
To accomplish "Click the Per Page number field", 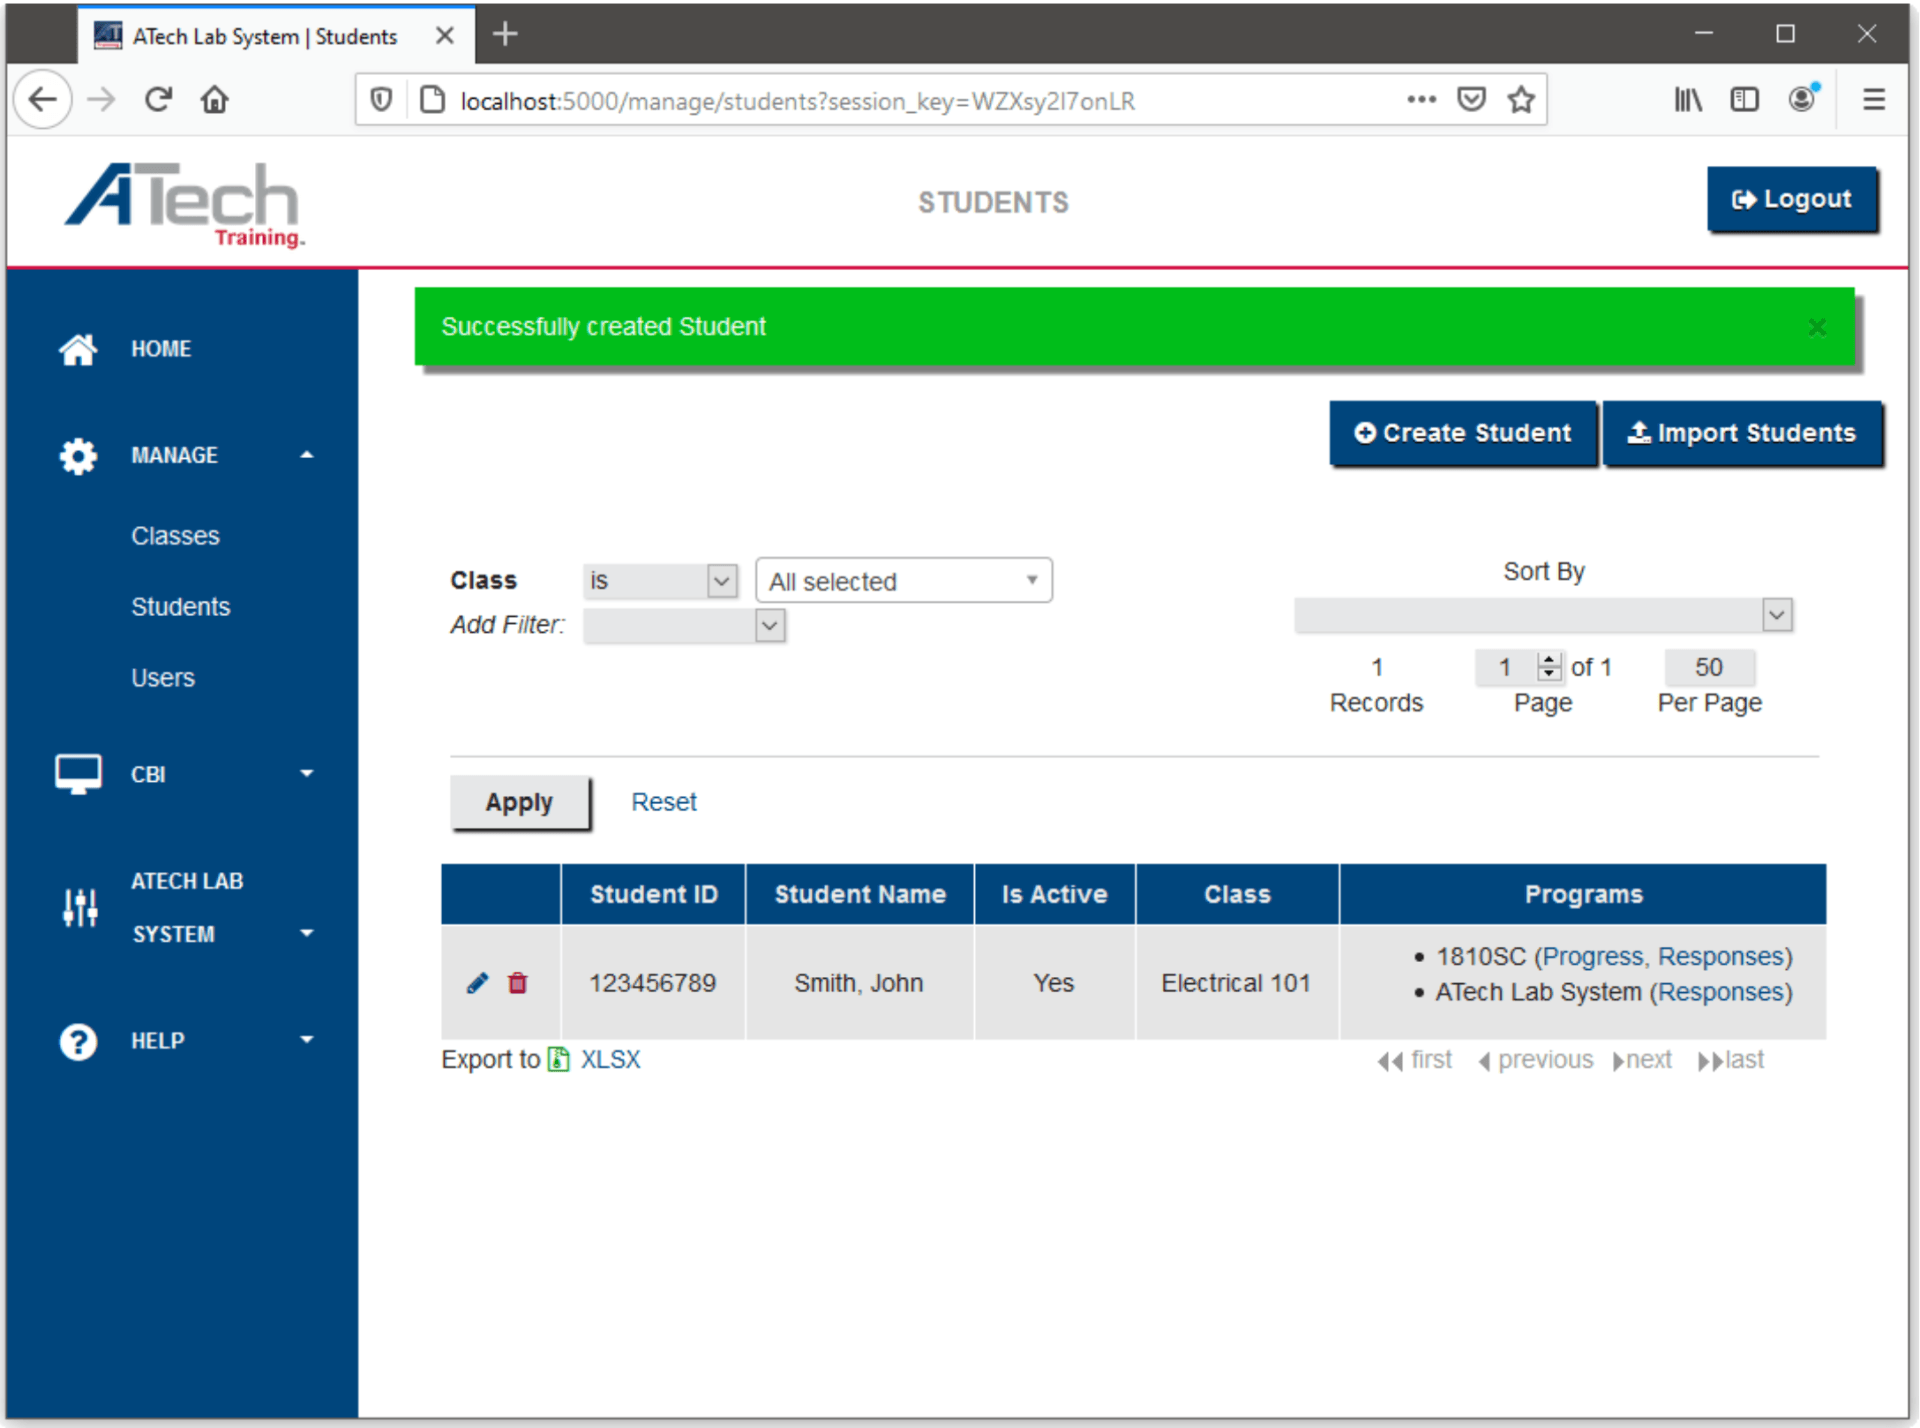I will [x=1708, y=667].
